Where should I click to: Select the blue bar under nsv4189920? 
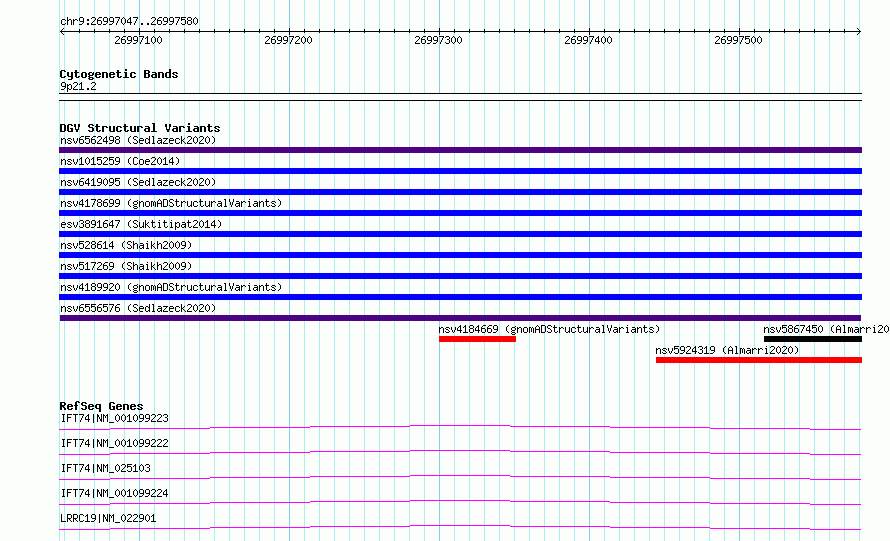[x=460, y=297]
